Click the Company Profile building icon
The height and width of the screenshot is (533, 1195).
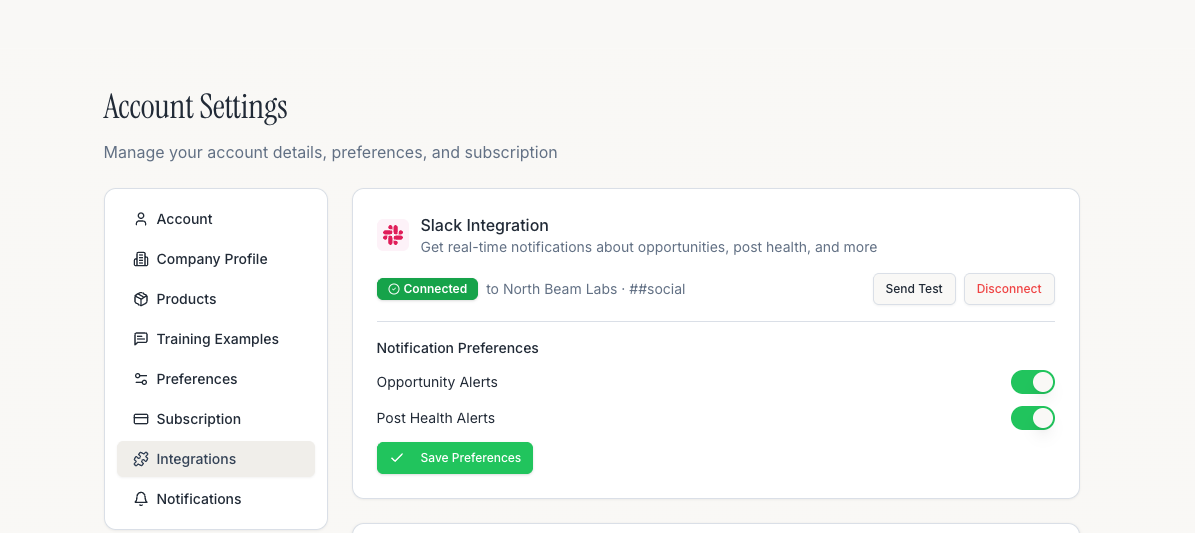pyautogui.click(x=140, y=259)
